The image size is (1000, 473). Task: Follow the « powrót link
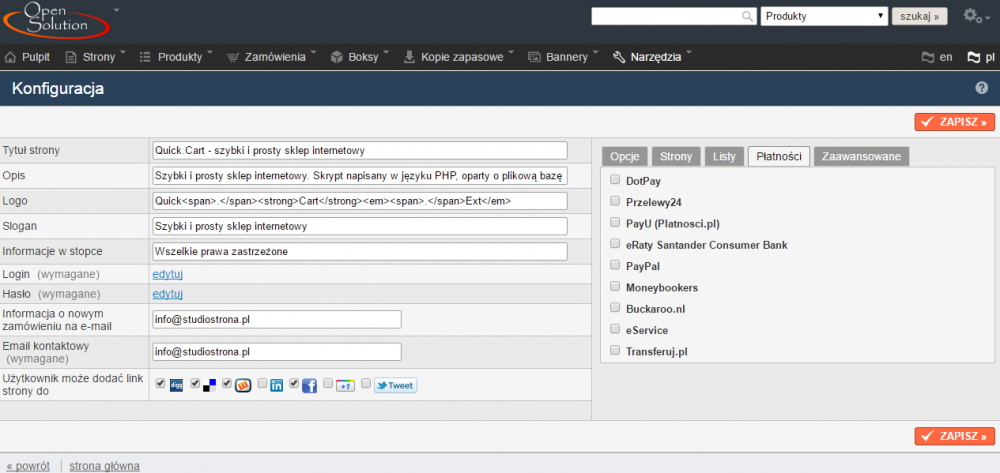point(28,466)
